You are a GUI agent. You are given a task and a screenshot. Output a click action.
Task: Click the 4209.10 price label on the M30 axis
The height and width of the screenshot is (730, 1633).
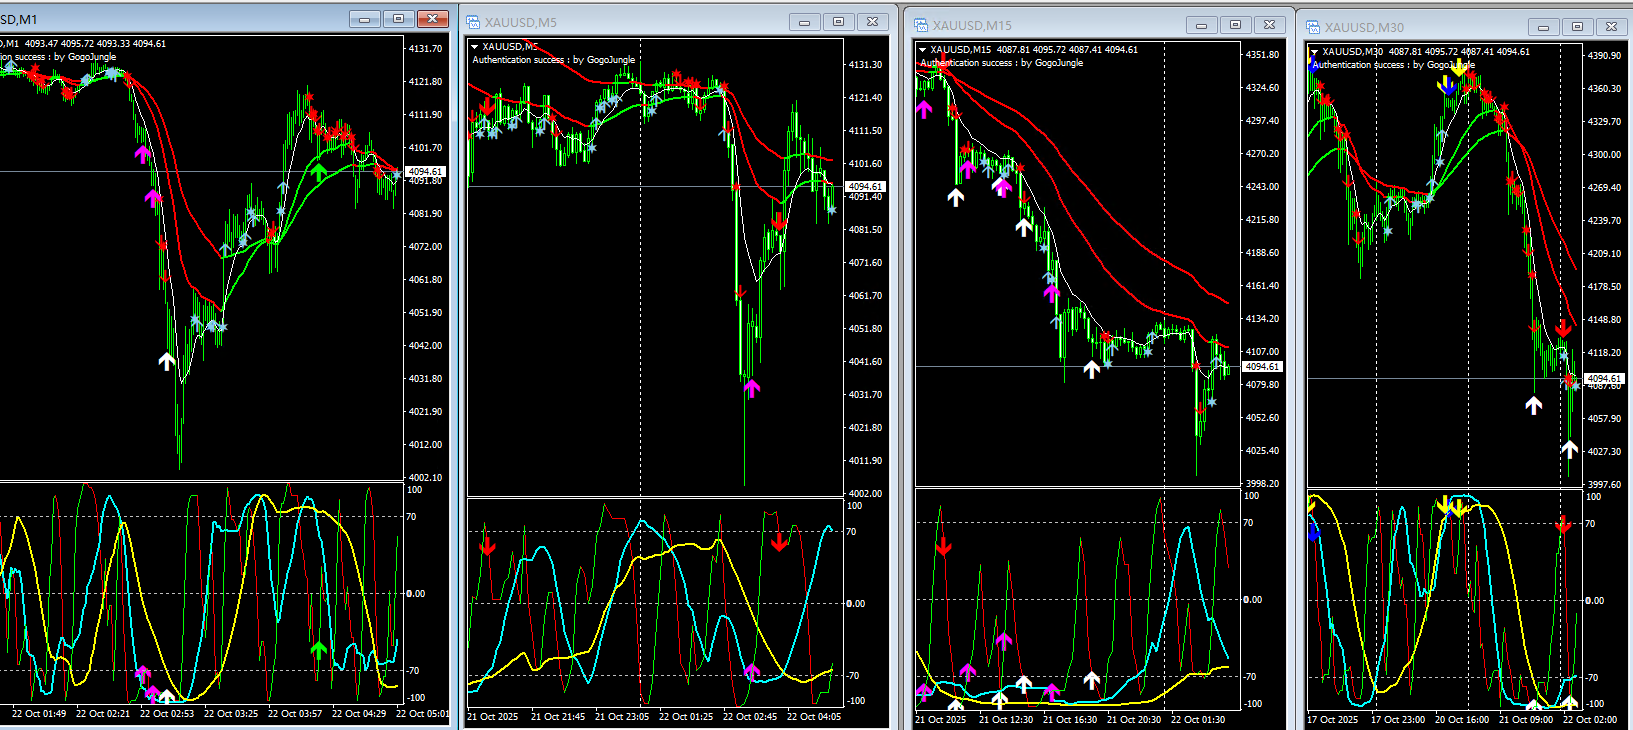click(1605, 254)
